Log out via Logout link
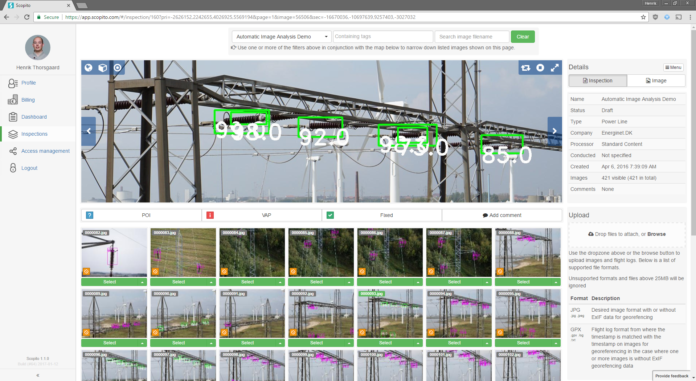Screen dimensions: 696x381 29,168
